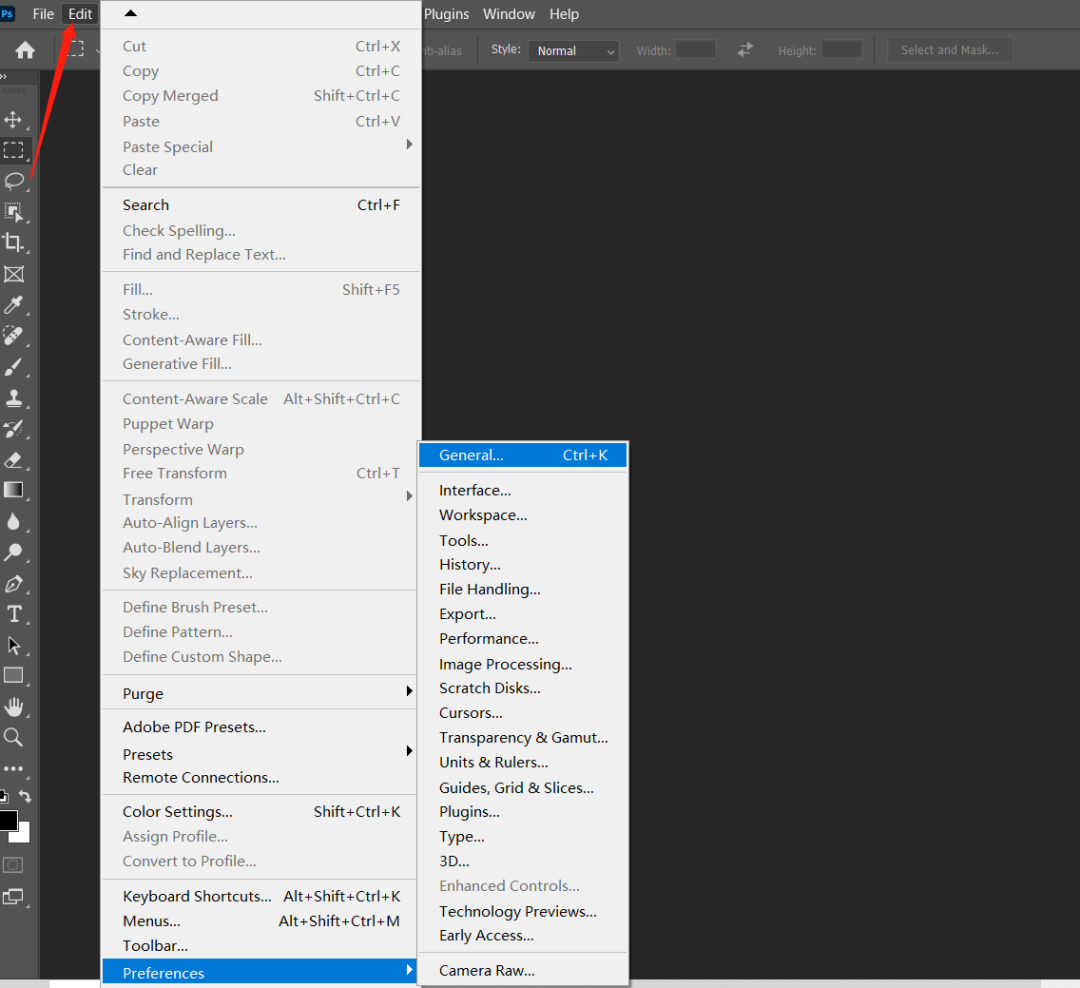Select the Hand tool
Image resolution: width=1080 pixels, height=988 pixels.
tap(14, 707)
